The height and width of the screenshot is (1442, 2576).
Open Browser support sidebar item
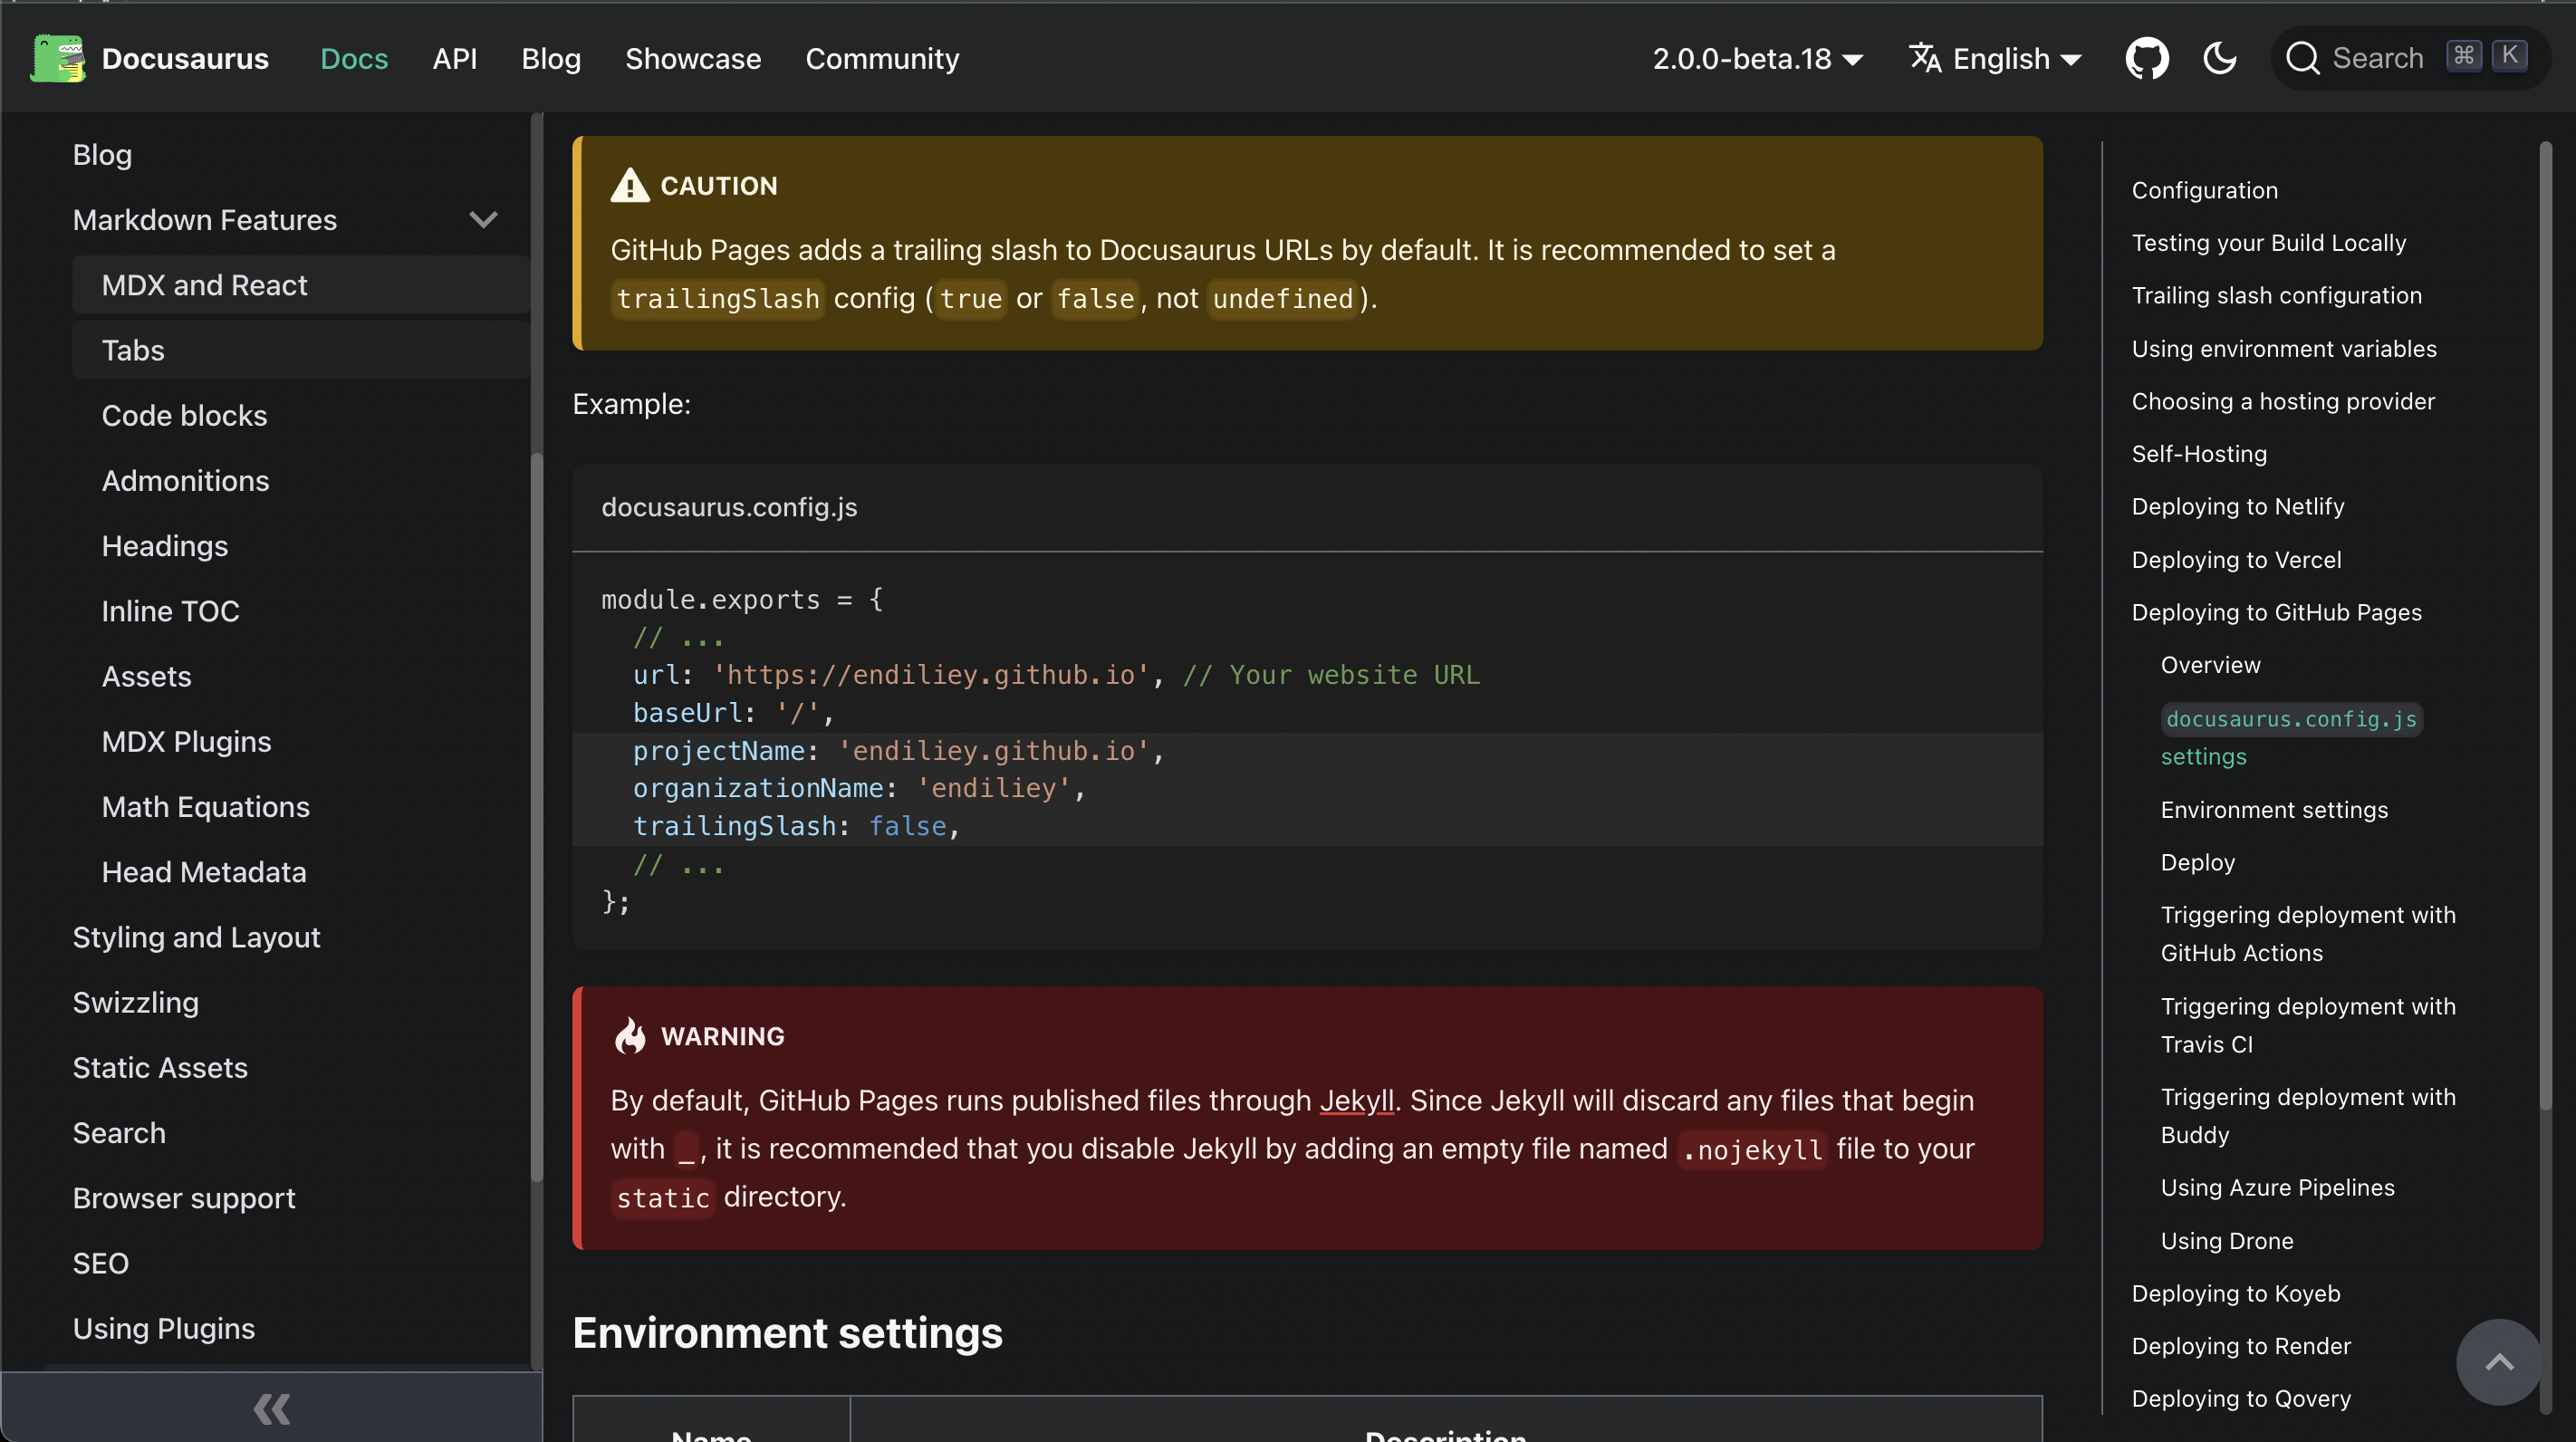tap(286, 1198)
